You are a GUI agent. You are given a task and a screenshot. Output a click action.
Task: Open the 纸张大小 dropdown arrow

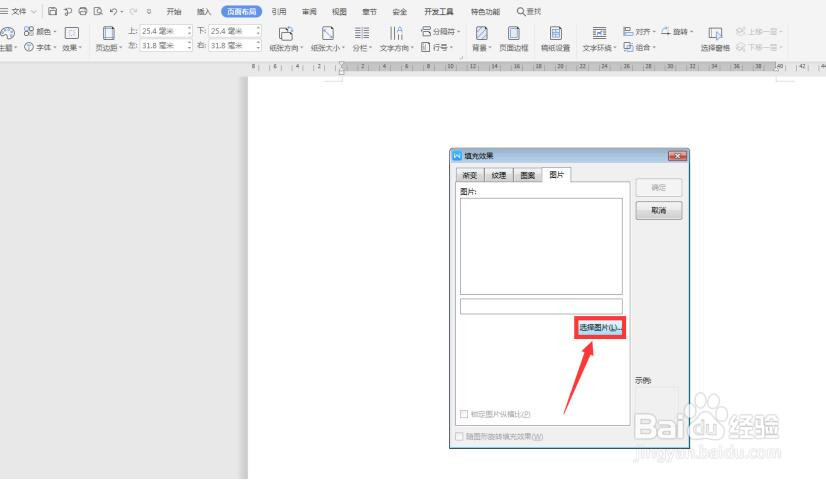tap(343, 47)
